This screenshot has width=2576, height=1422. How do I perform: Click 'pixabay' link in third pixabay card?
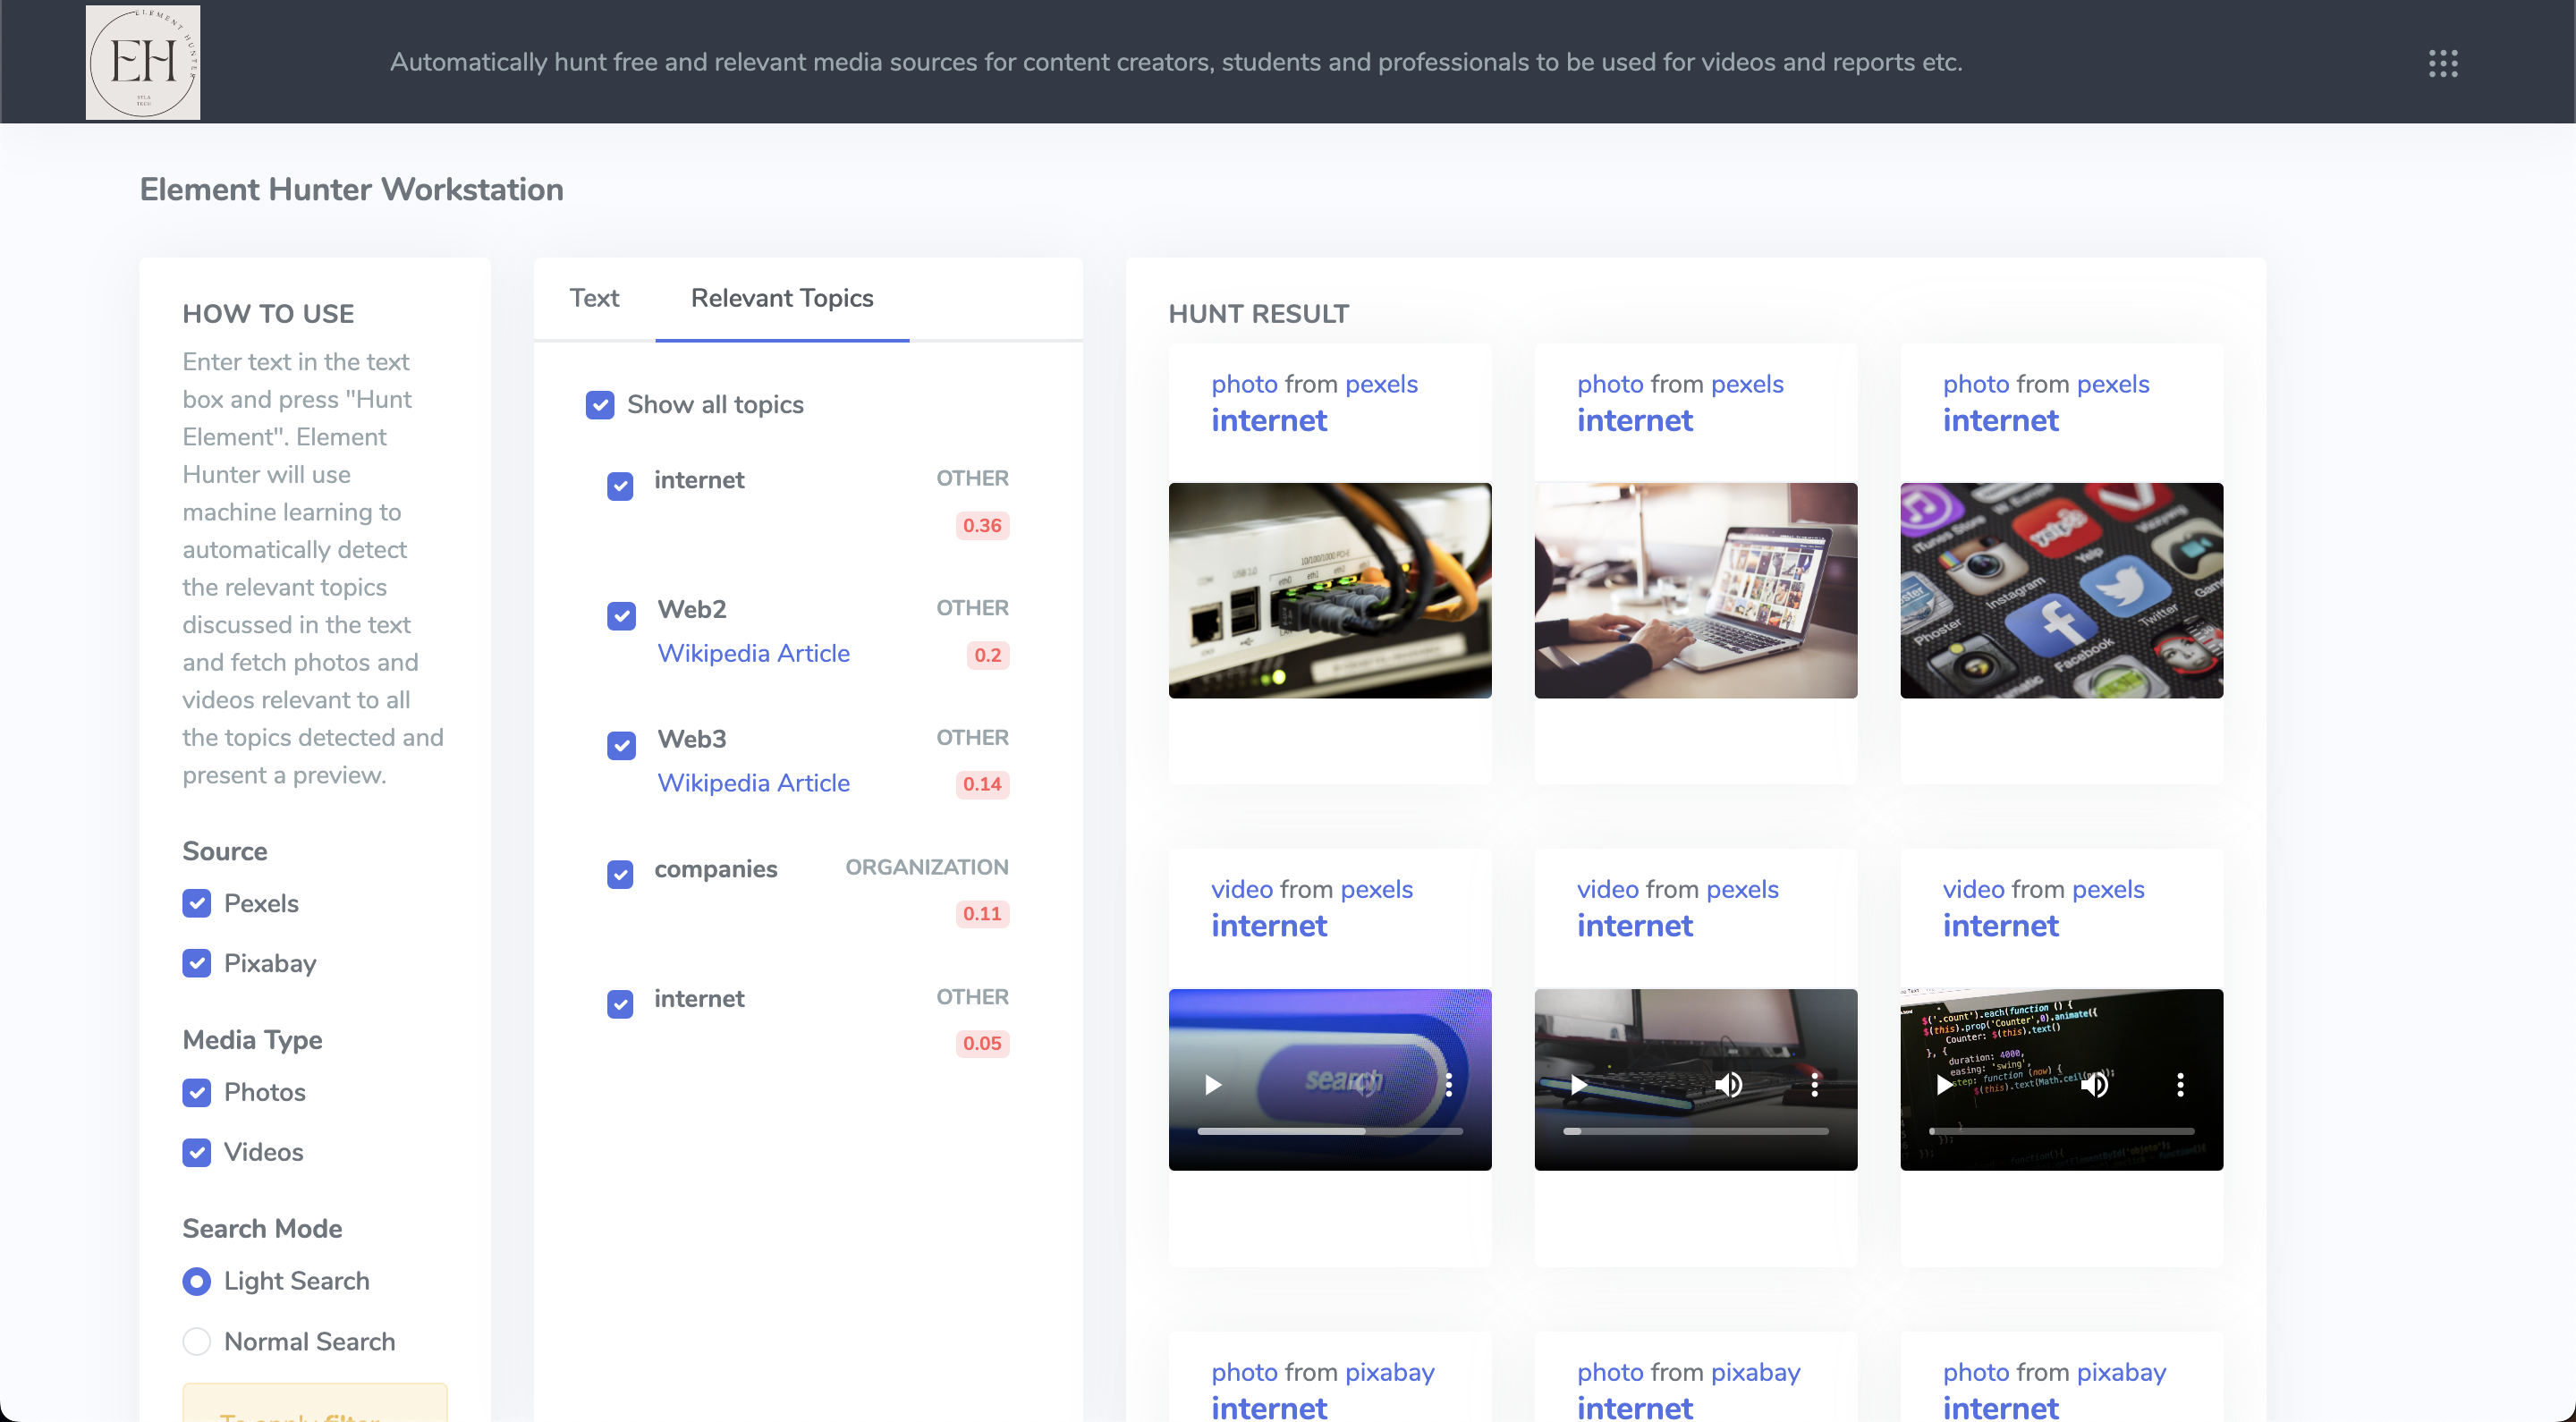coord(2122,1372)
